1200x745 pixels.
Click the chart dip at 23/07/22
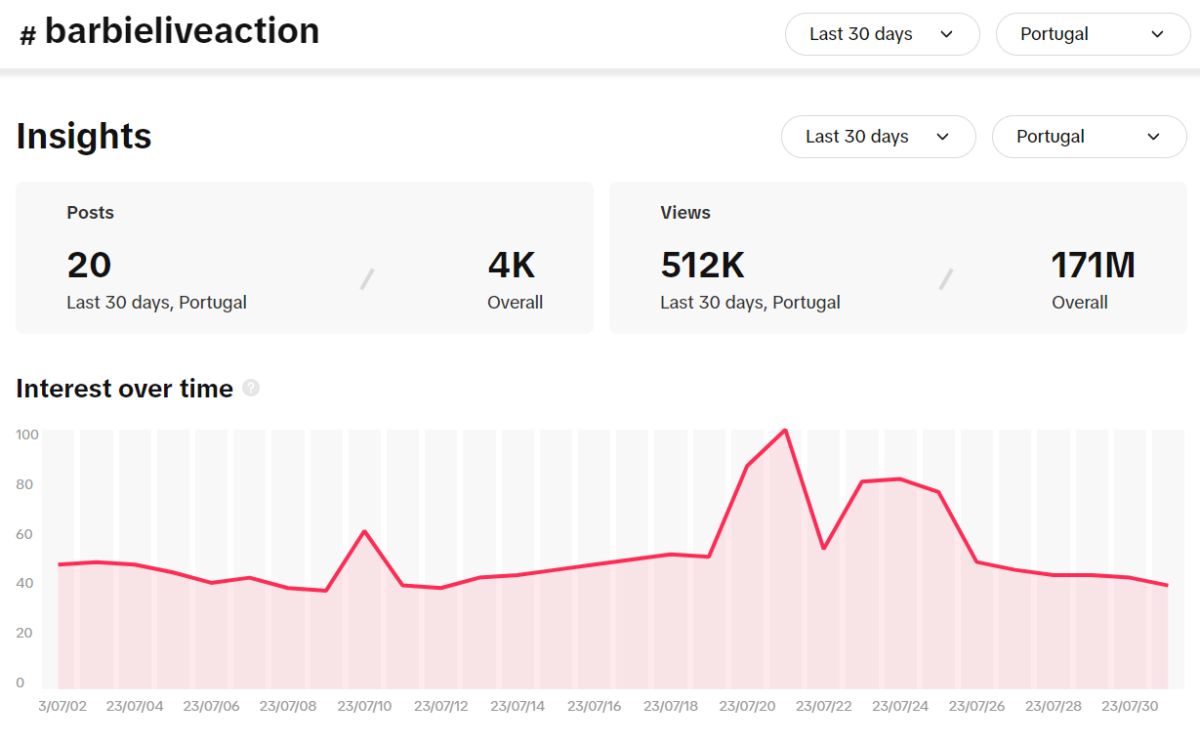[823, 547]
